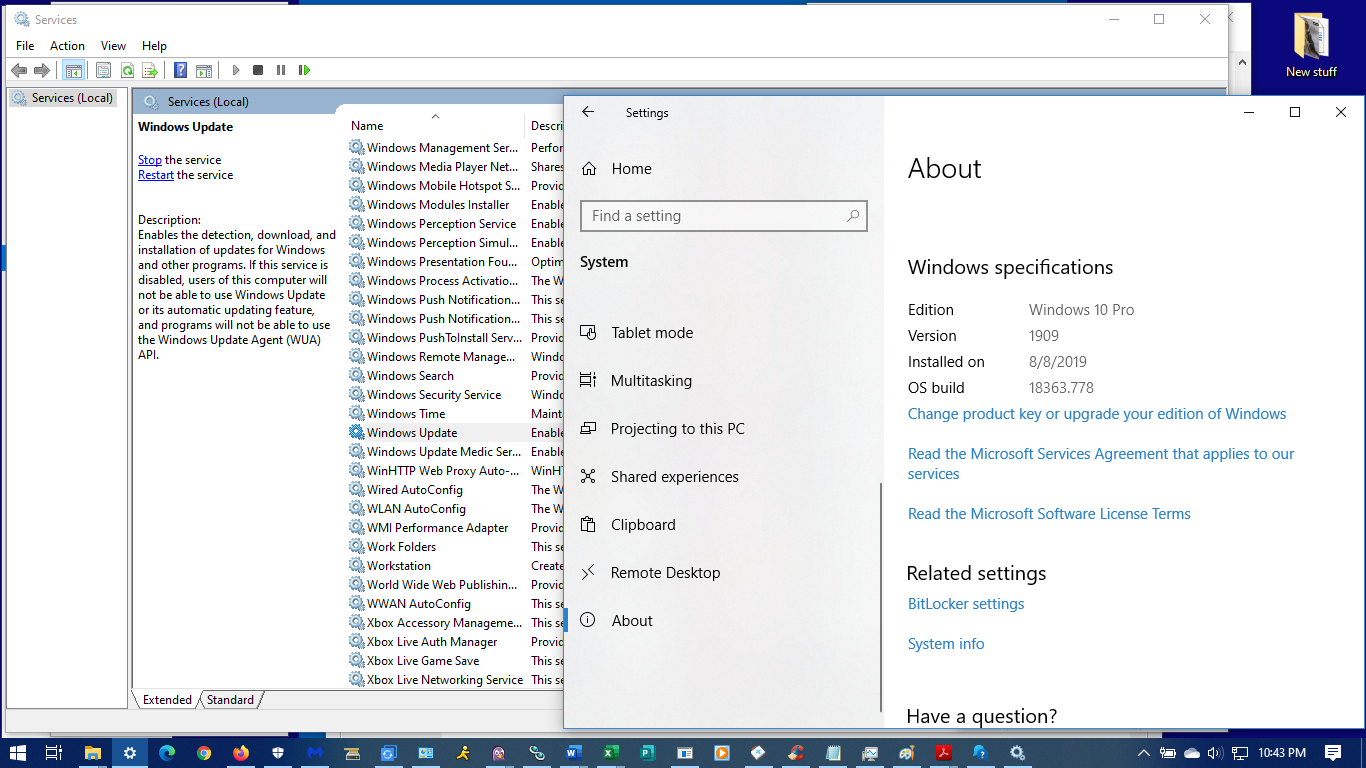Open Word from the taskbar
Screen dimensions: 1366x768
coord(573,753)
